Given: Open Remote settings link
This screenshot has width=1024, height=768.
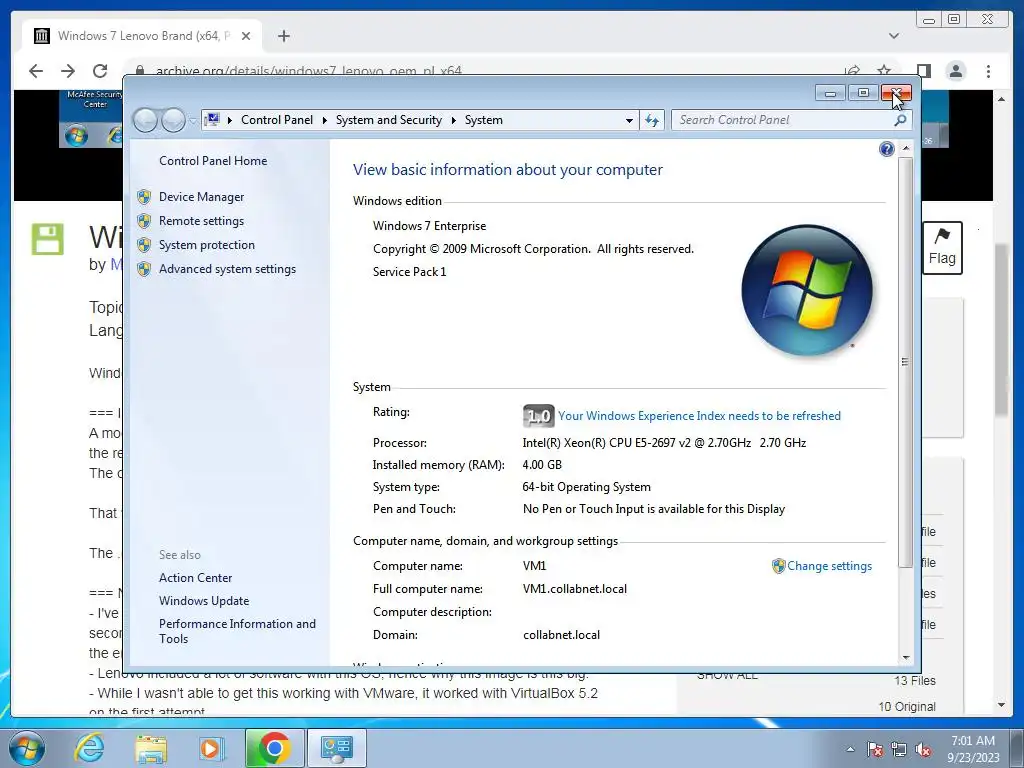Looking at the screenshot, I should 201,221.
